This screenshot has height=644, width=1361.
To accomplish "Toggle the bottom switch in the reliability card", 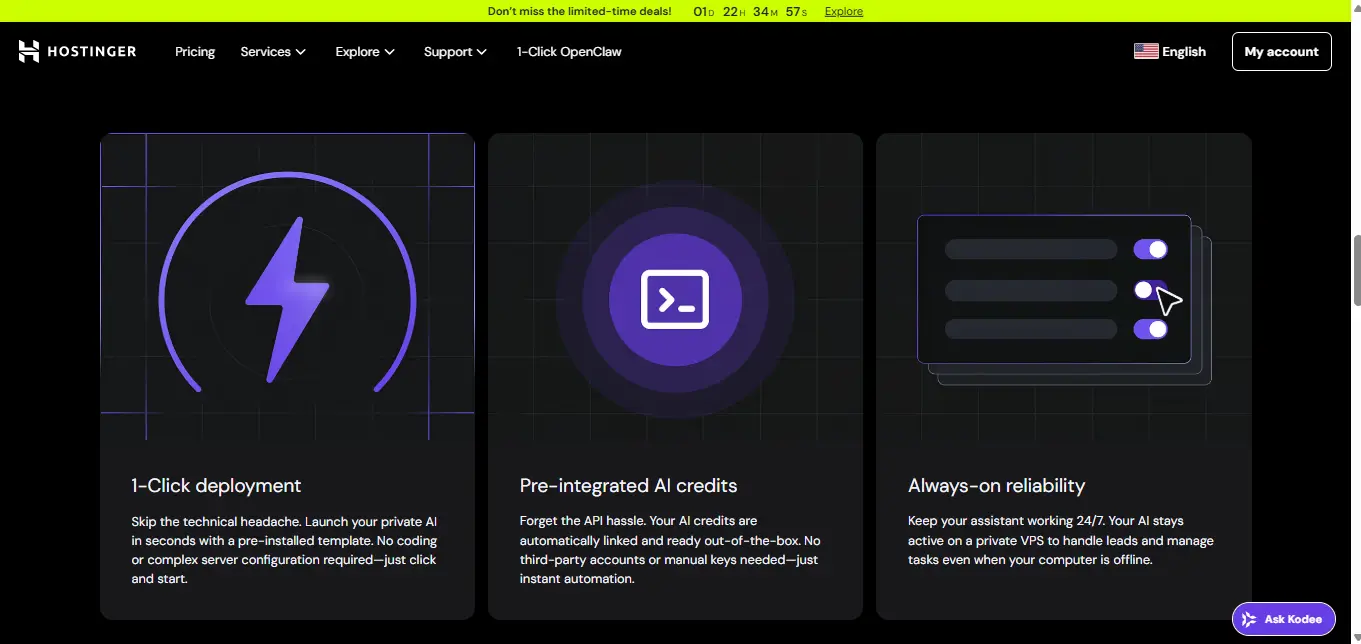I will (1150, 329).
